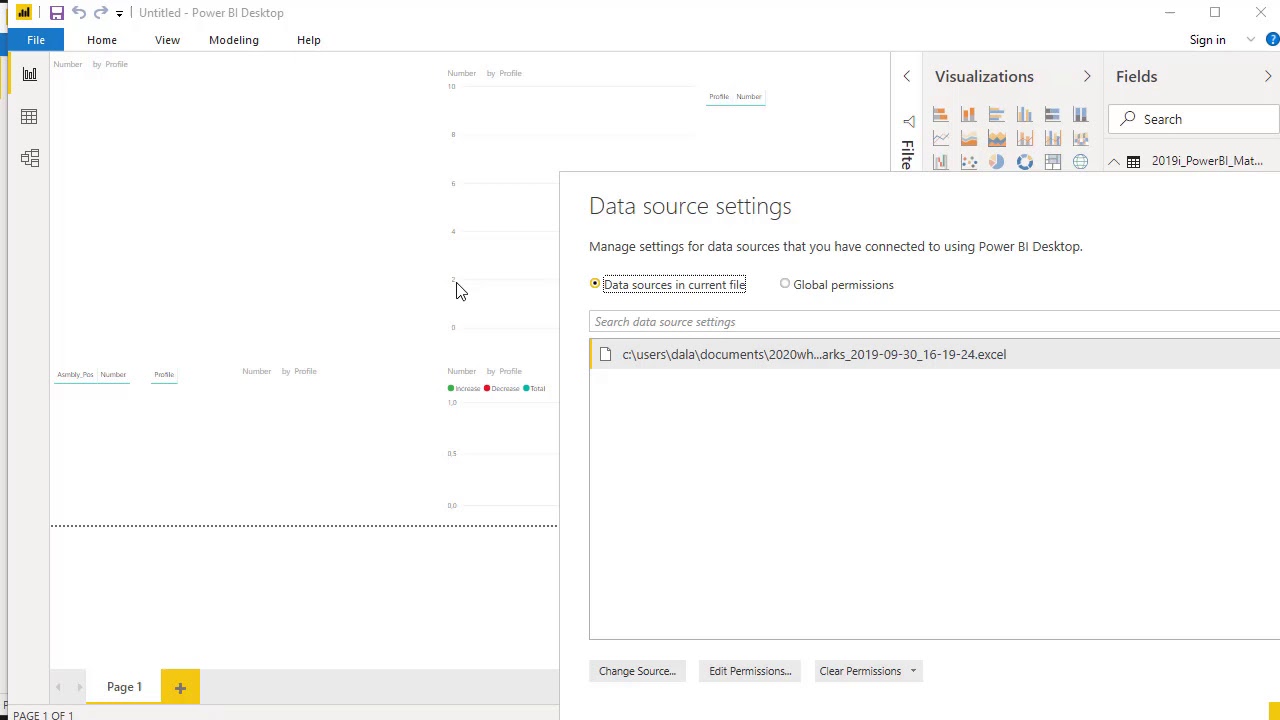Collapse the 2019i_PowerBI_Mat table in Fields
This screenshot has height=720, width=1280.
coord(1114,162)
